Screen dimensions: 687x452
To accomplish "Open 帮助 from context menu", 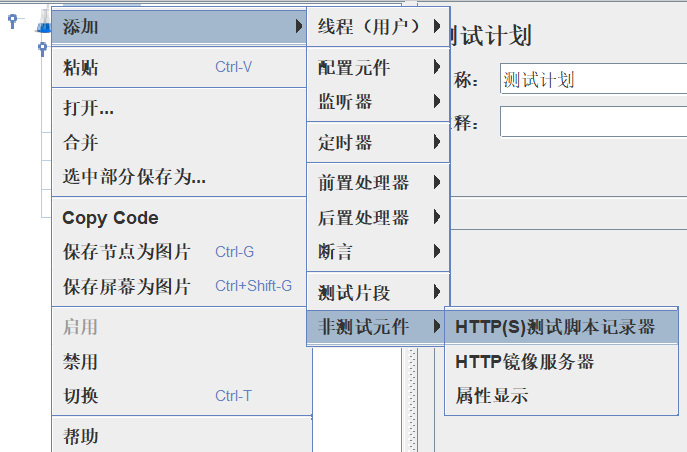I will tap(181, 436).
